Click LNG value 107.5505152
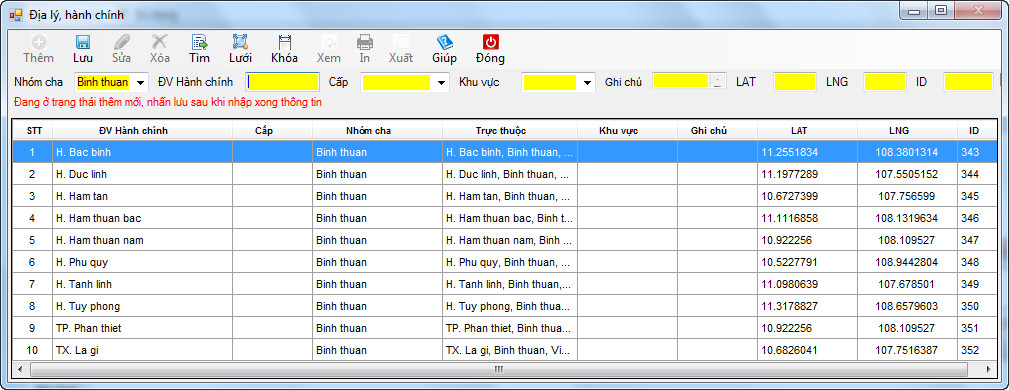The height and width of the screenshot is (390, 1009). 907,174
